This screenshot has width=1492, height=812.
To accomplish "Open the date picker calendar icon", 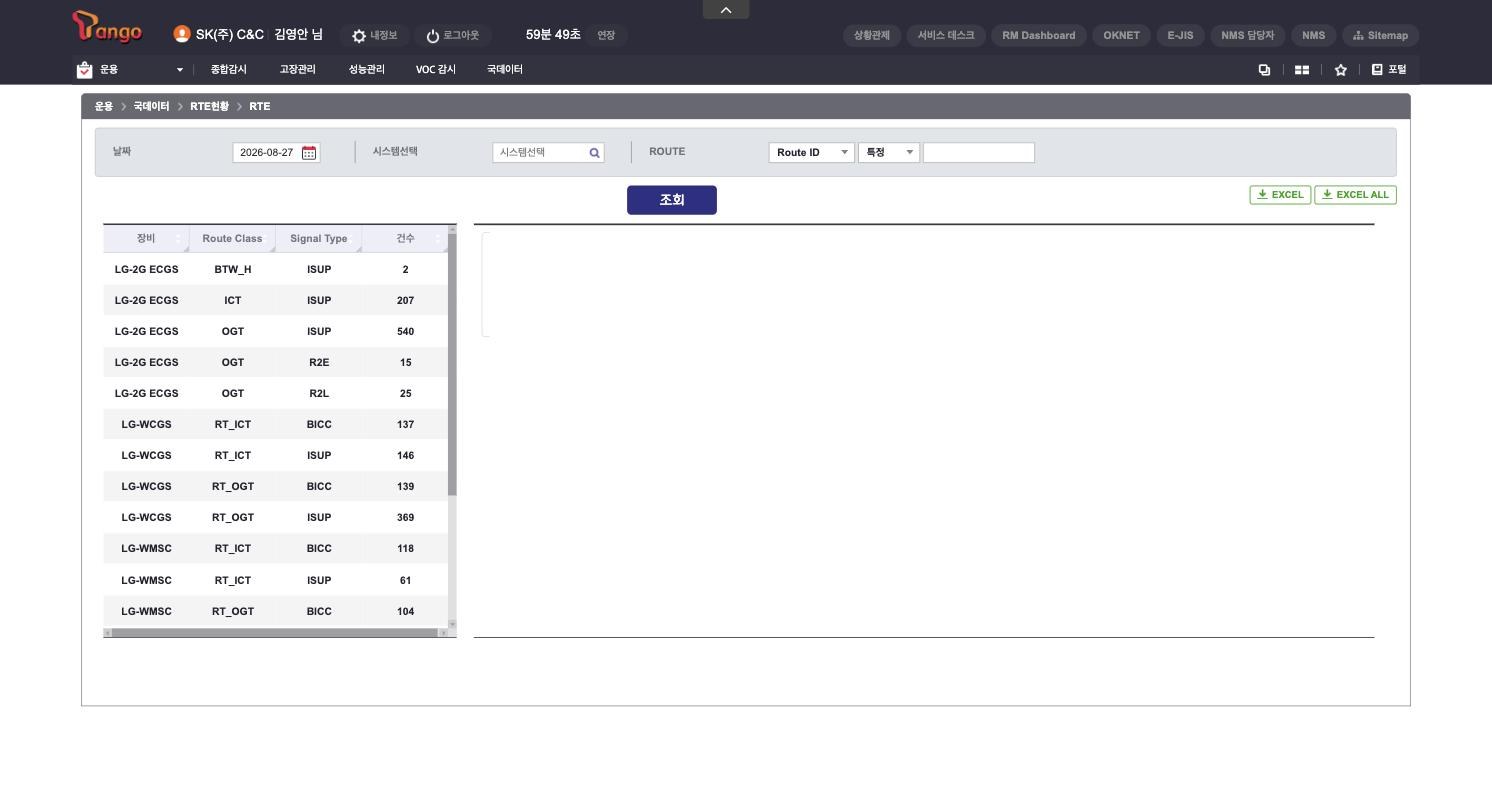I will (309, 153).
